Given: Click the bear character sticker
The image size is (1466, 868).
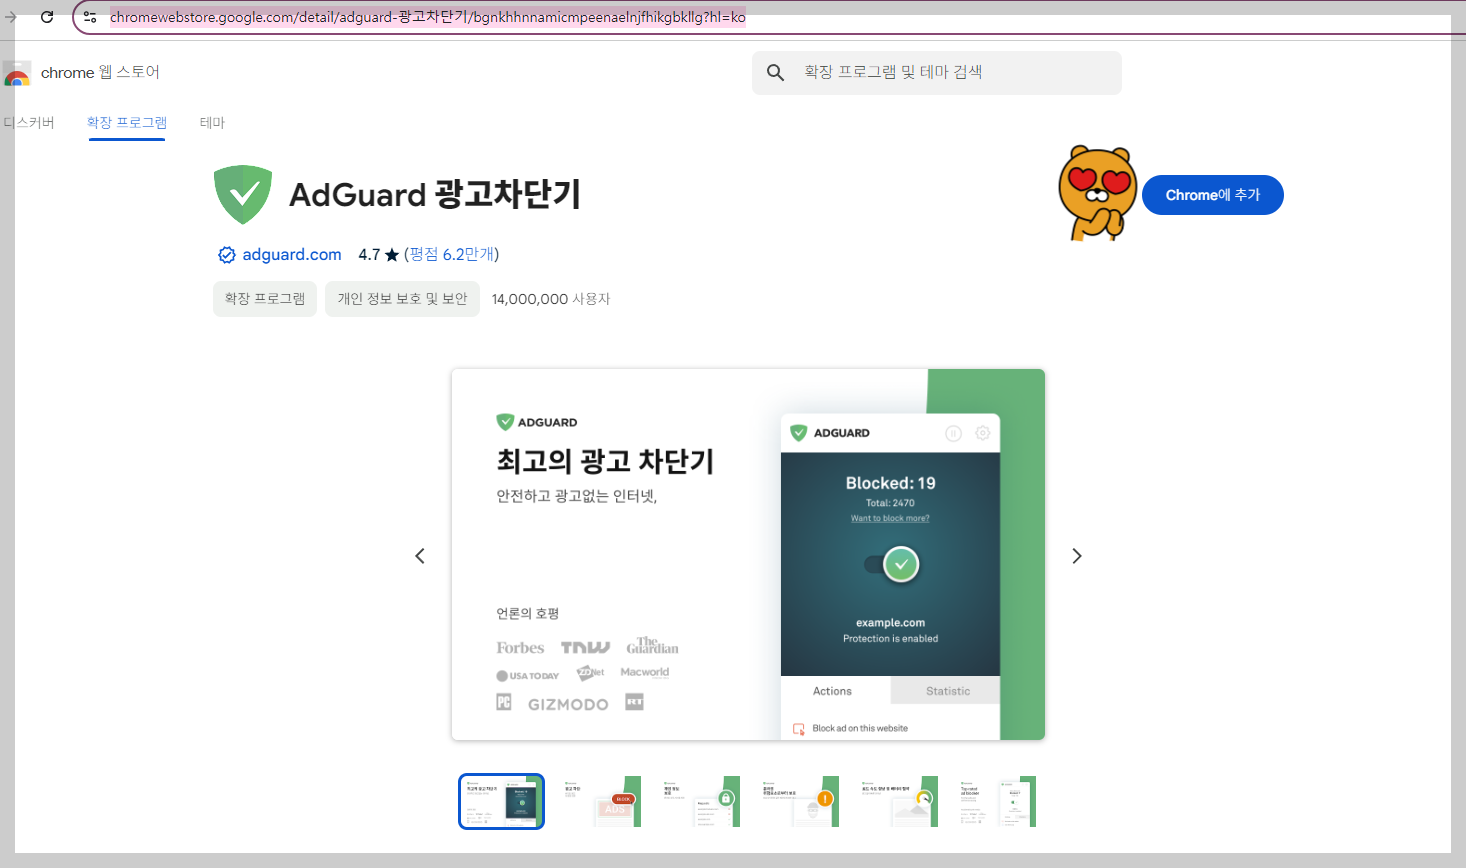Looking at the screenshot, I should 1097,193.
